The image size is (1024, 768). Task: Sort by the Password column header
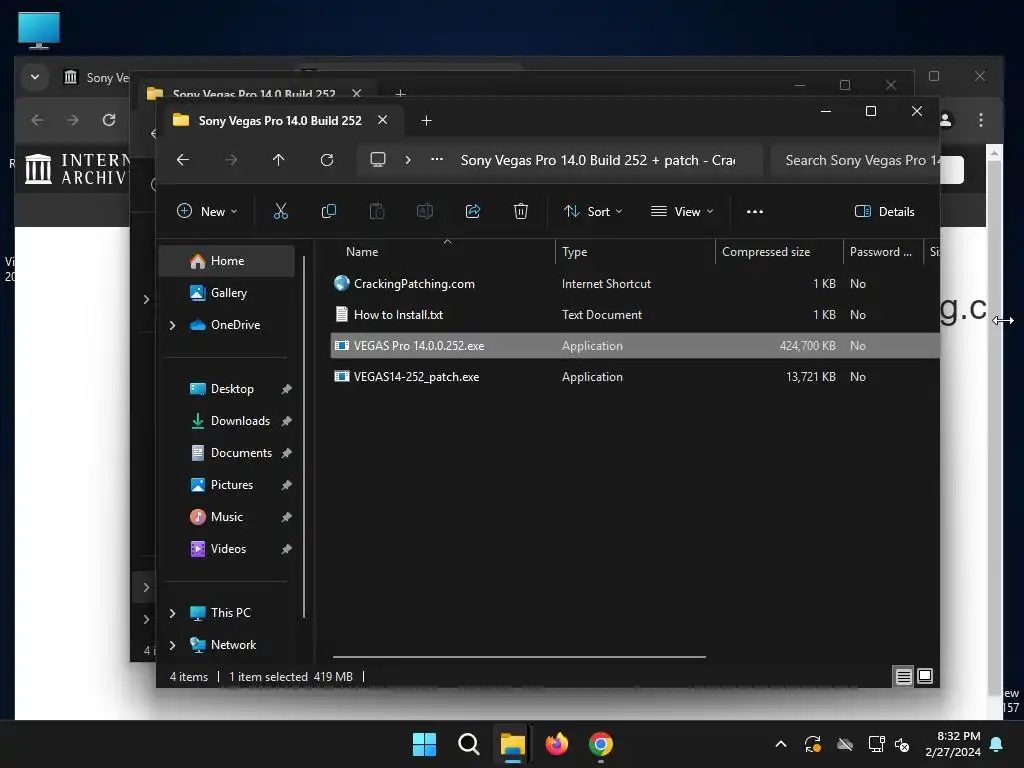(882, 252)
